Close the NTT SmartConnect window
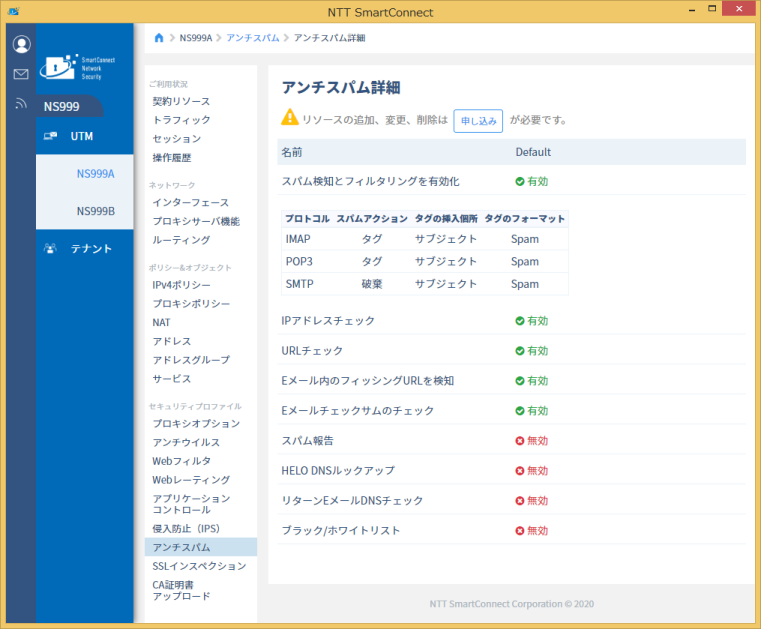The height and width of the screenshot is (629, 761). coord(739,9)
